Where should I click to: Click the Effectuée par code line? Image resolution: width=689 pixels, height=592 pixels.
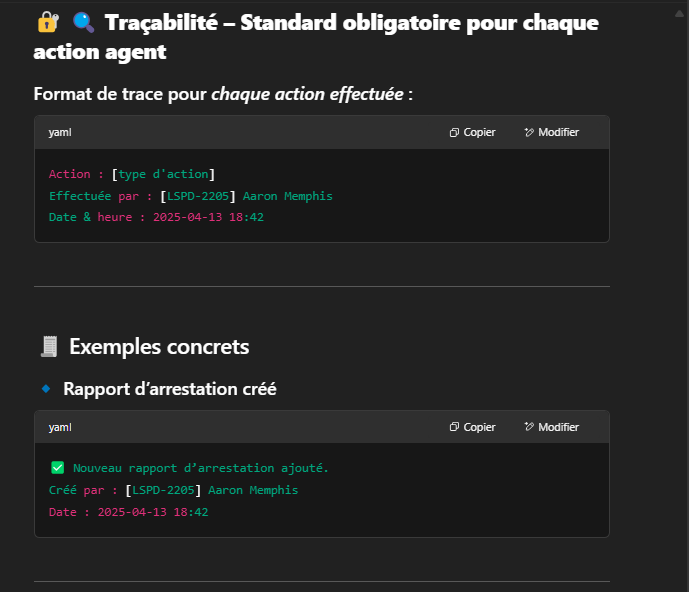coord(190,196)
